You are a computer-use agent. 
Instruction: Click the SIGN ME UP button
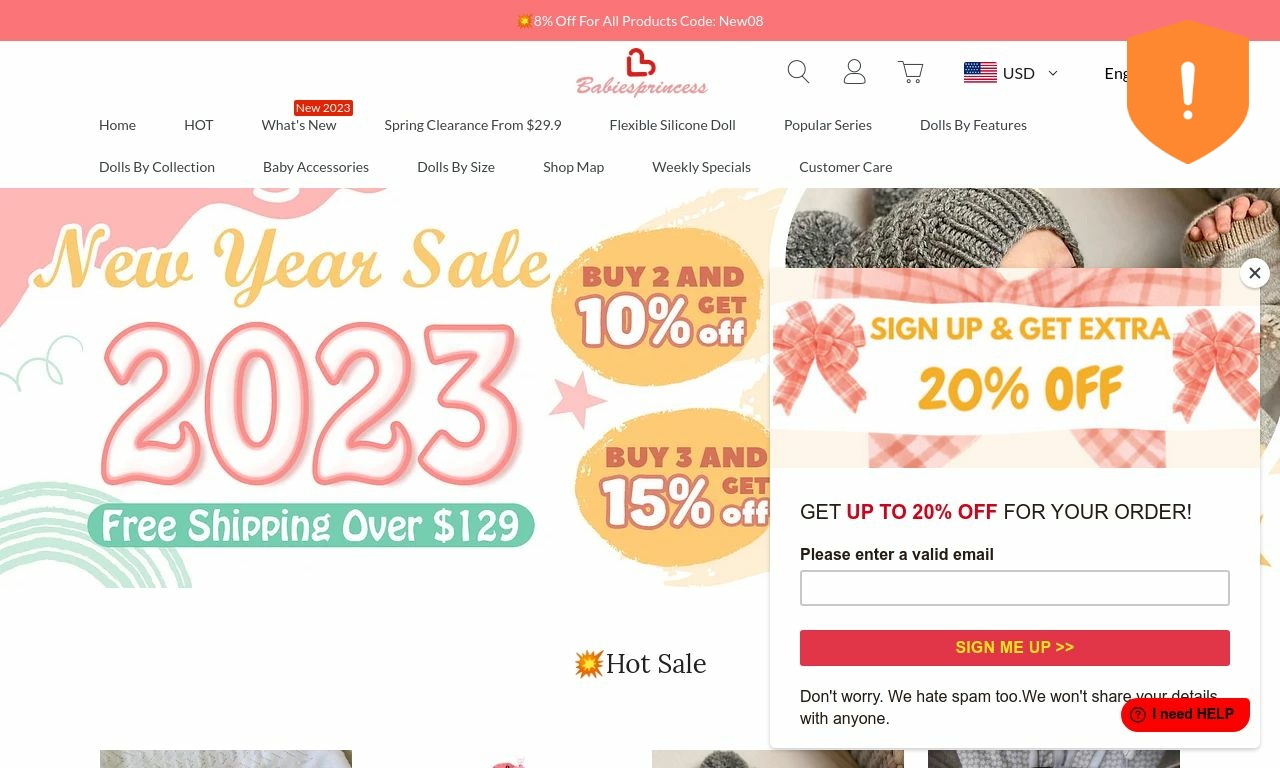pyautogui.click(x=1015, y=648)
